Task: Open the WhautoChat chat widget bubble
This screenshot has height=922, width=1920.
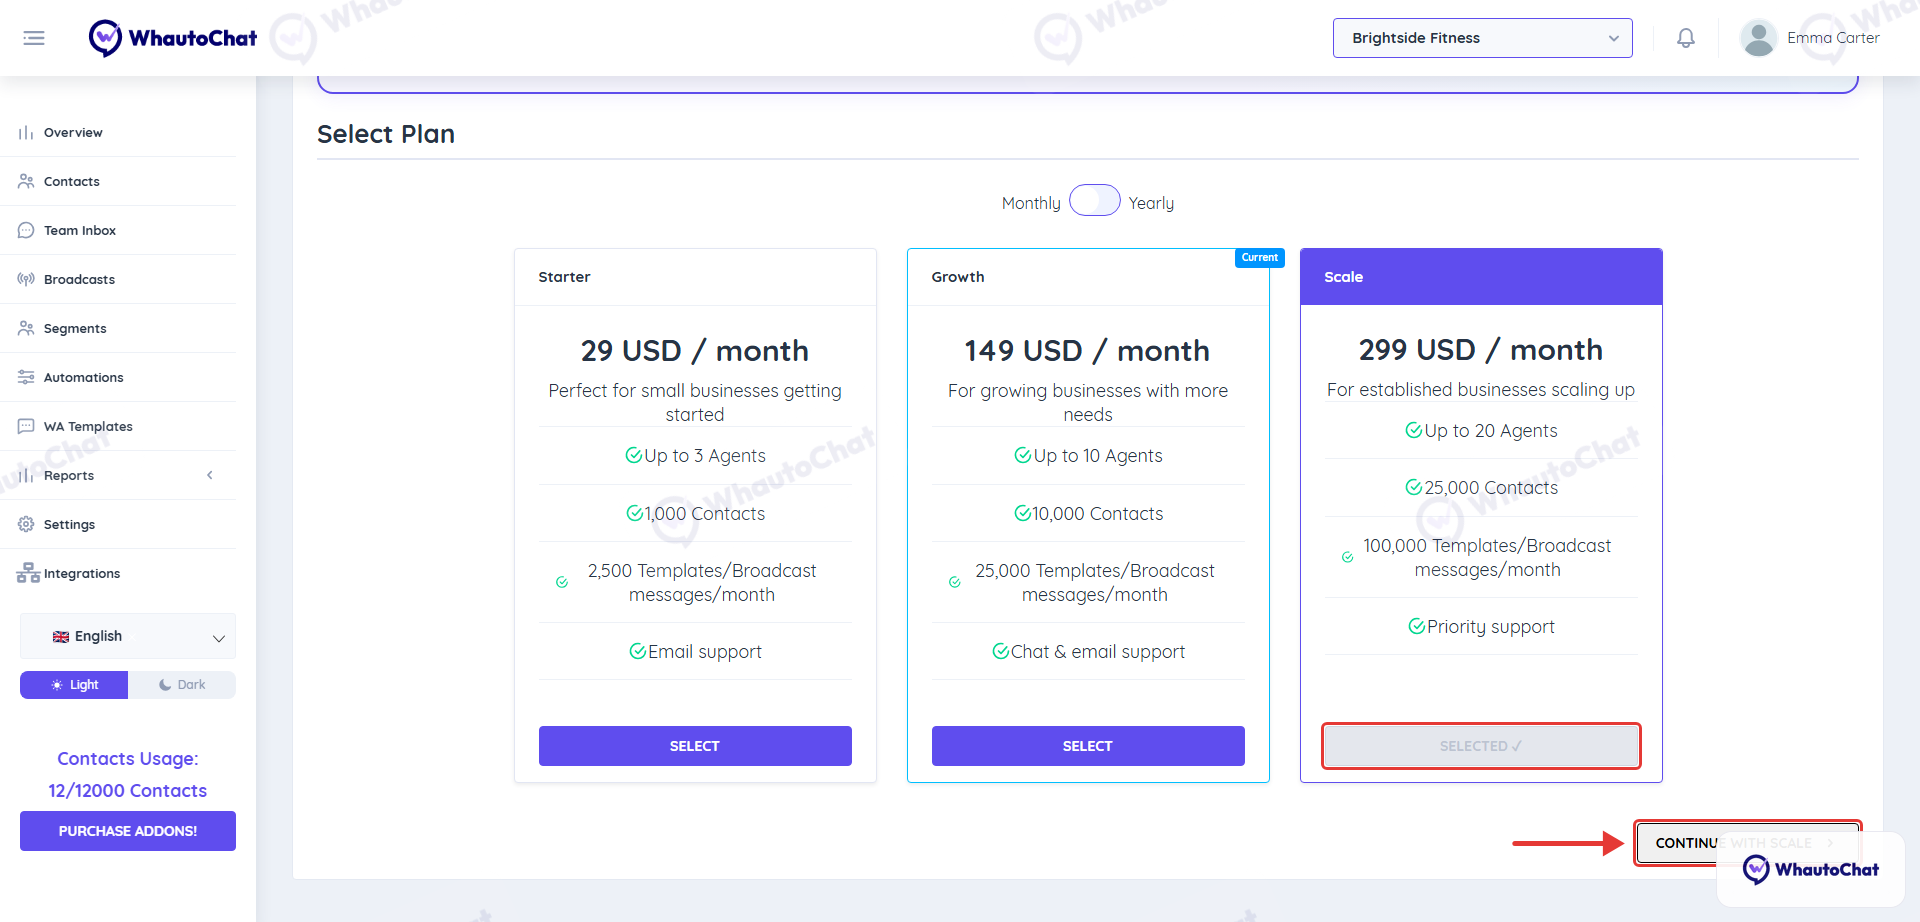Action: click(1810, 869)
